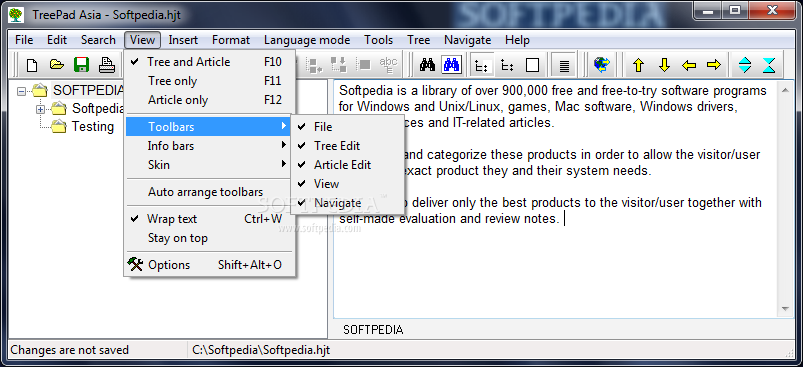Expand the Softpedia child node
The image size is (803, 367).
pyautogui.click(x=40, y=109)
